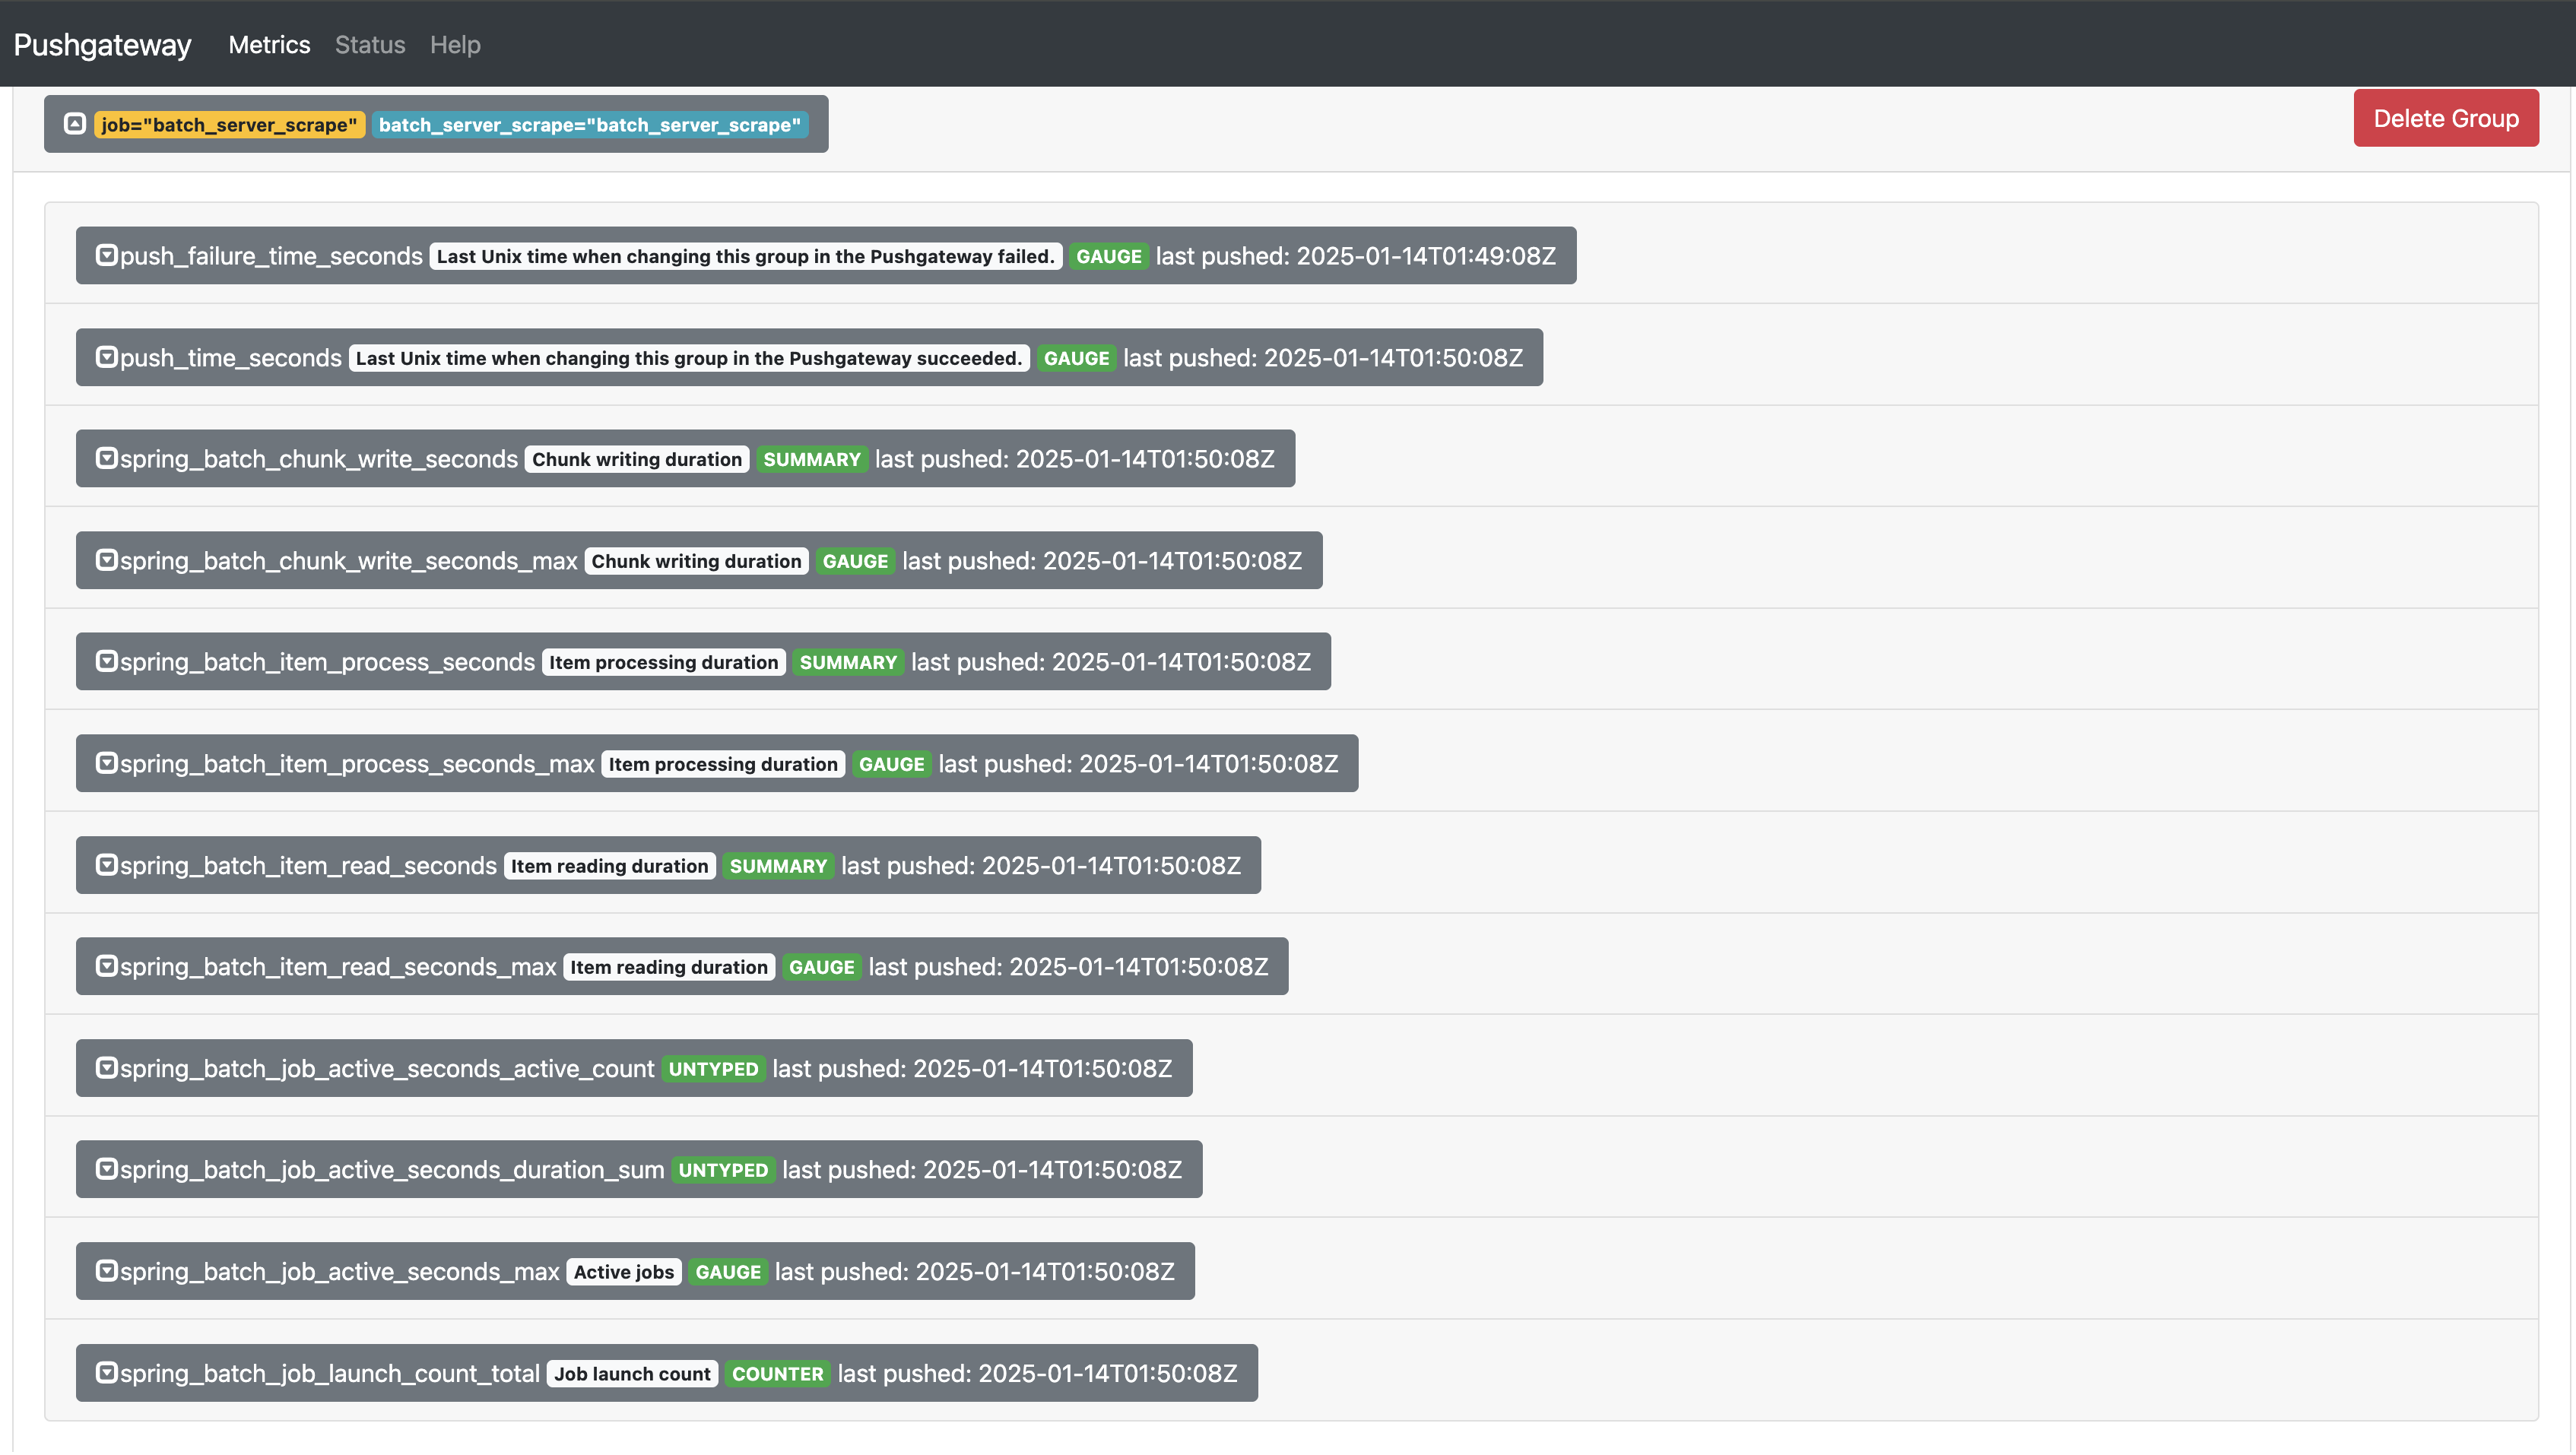Click the 'Job launch count' help label
The width and height of the screenshot is (2576, 1455).
[x=632, y=1374]
